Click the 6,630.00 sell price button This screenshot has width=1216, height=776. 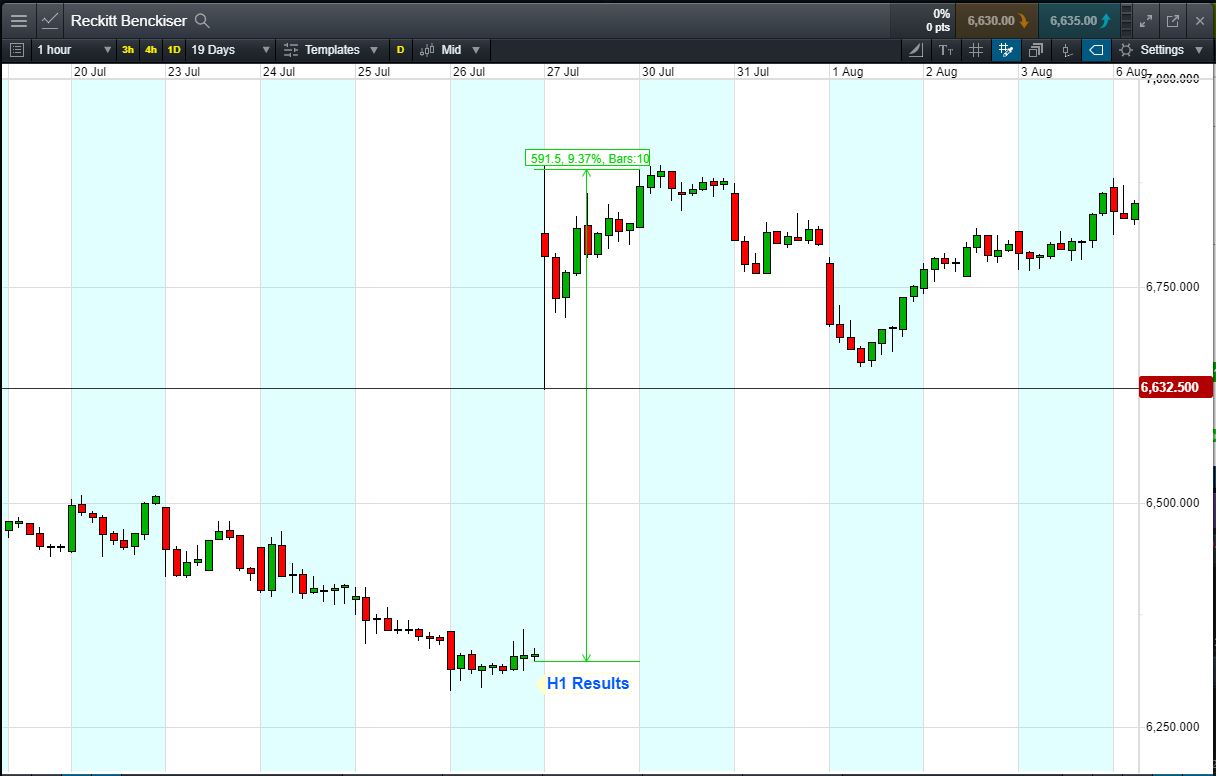[x=996, y=20]
